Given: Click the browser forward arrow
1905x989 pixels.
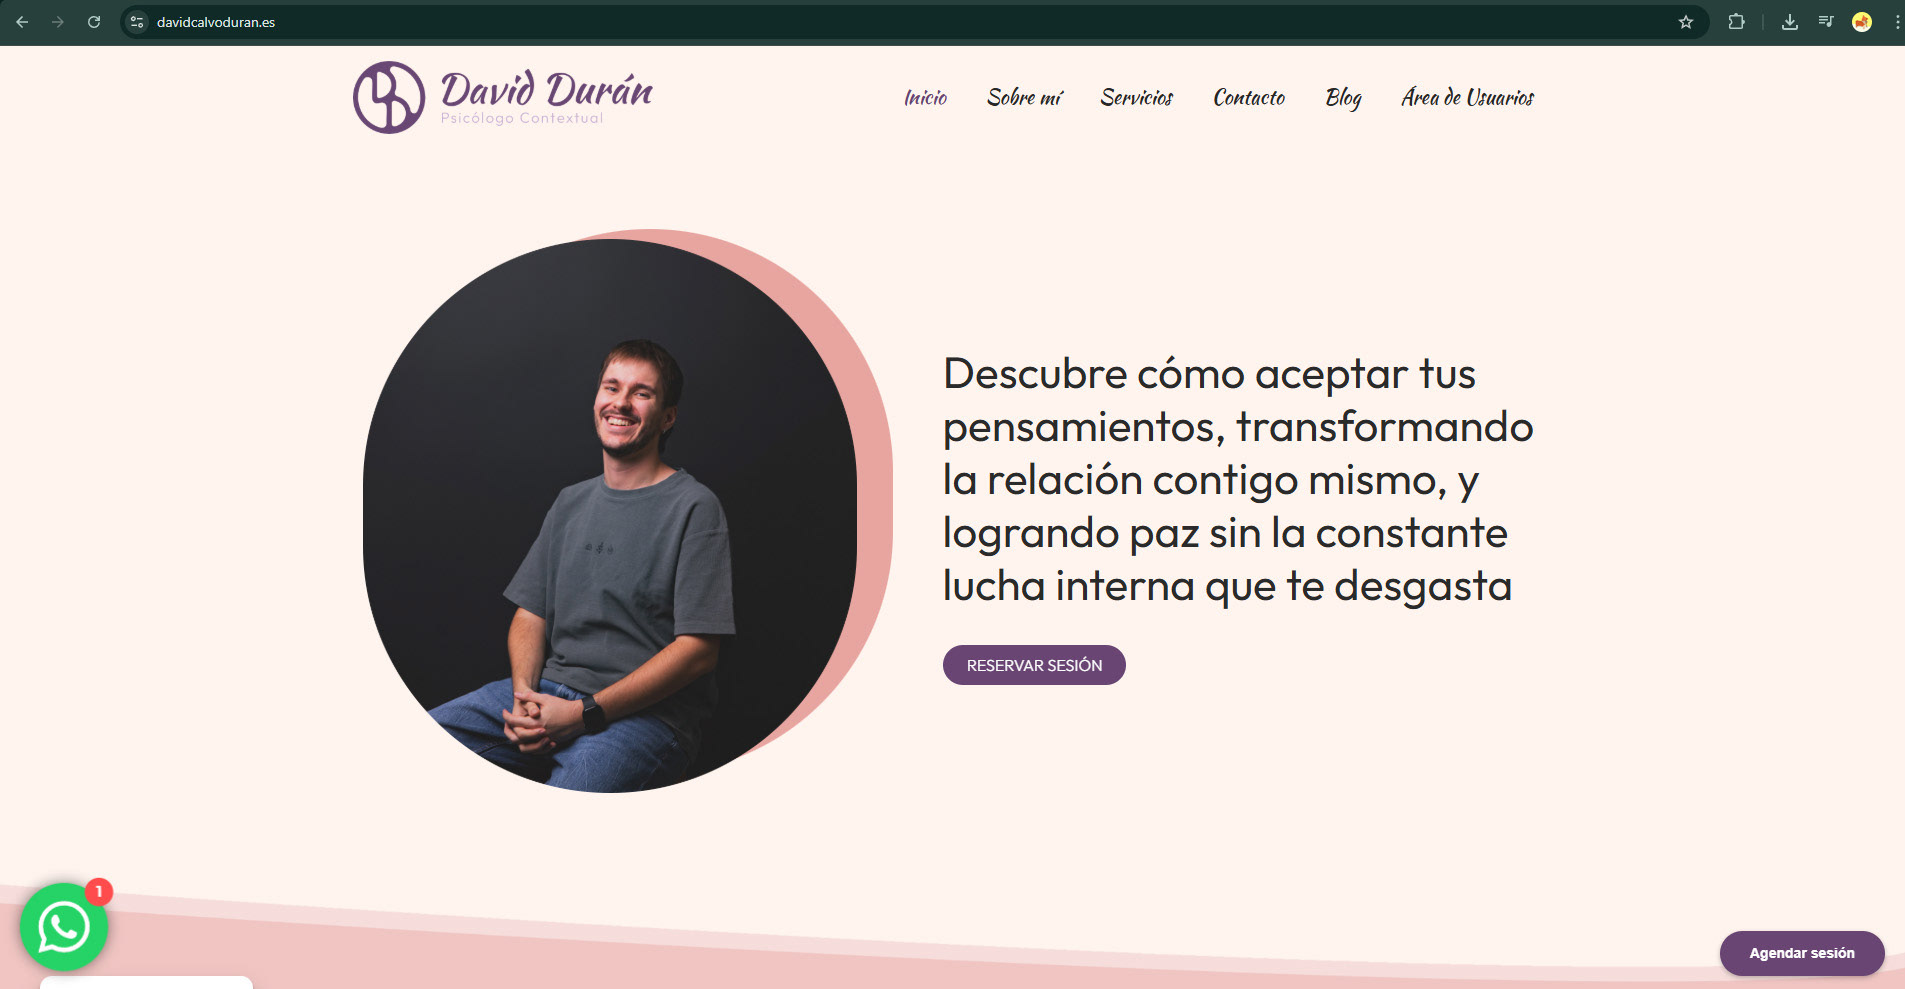Looking at the screenshot, I should click(x=58, y=22).
